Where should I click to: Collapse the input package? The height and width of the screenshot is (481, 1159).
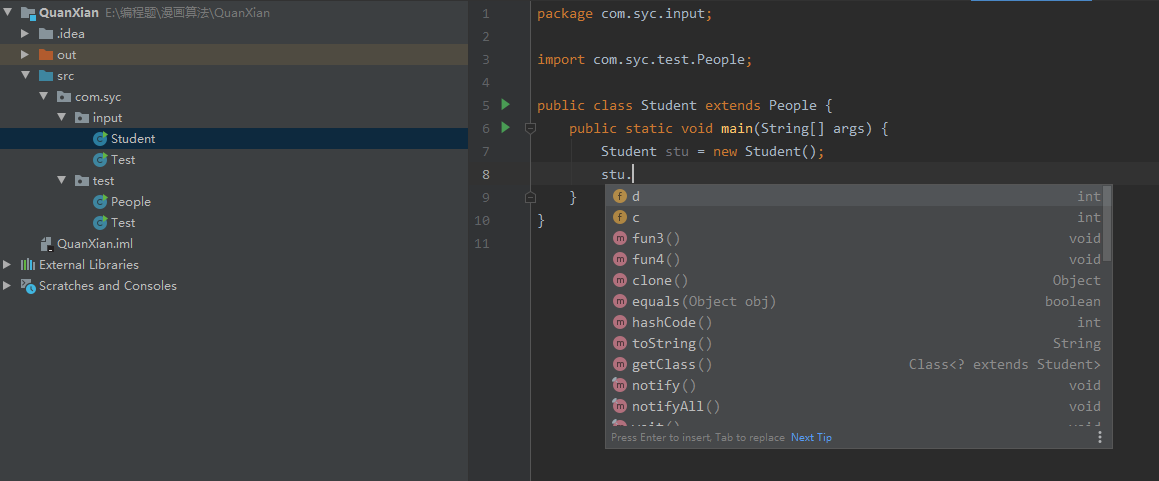[x=61, y=118]
